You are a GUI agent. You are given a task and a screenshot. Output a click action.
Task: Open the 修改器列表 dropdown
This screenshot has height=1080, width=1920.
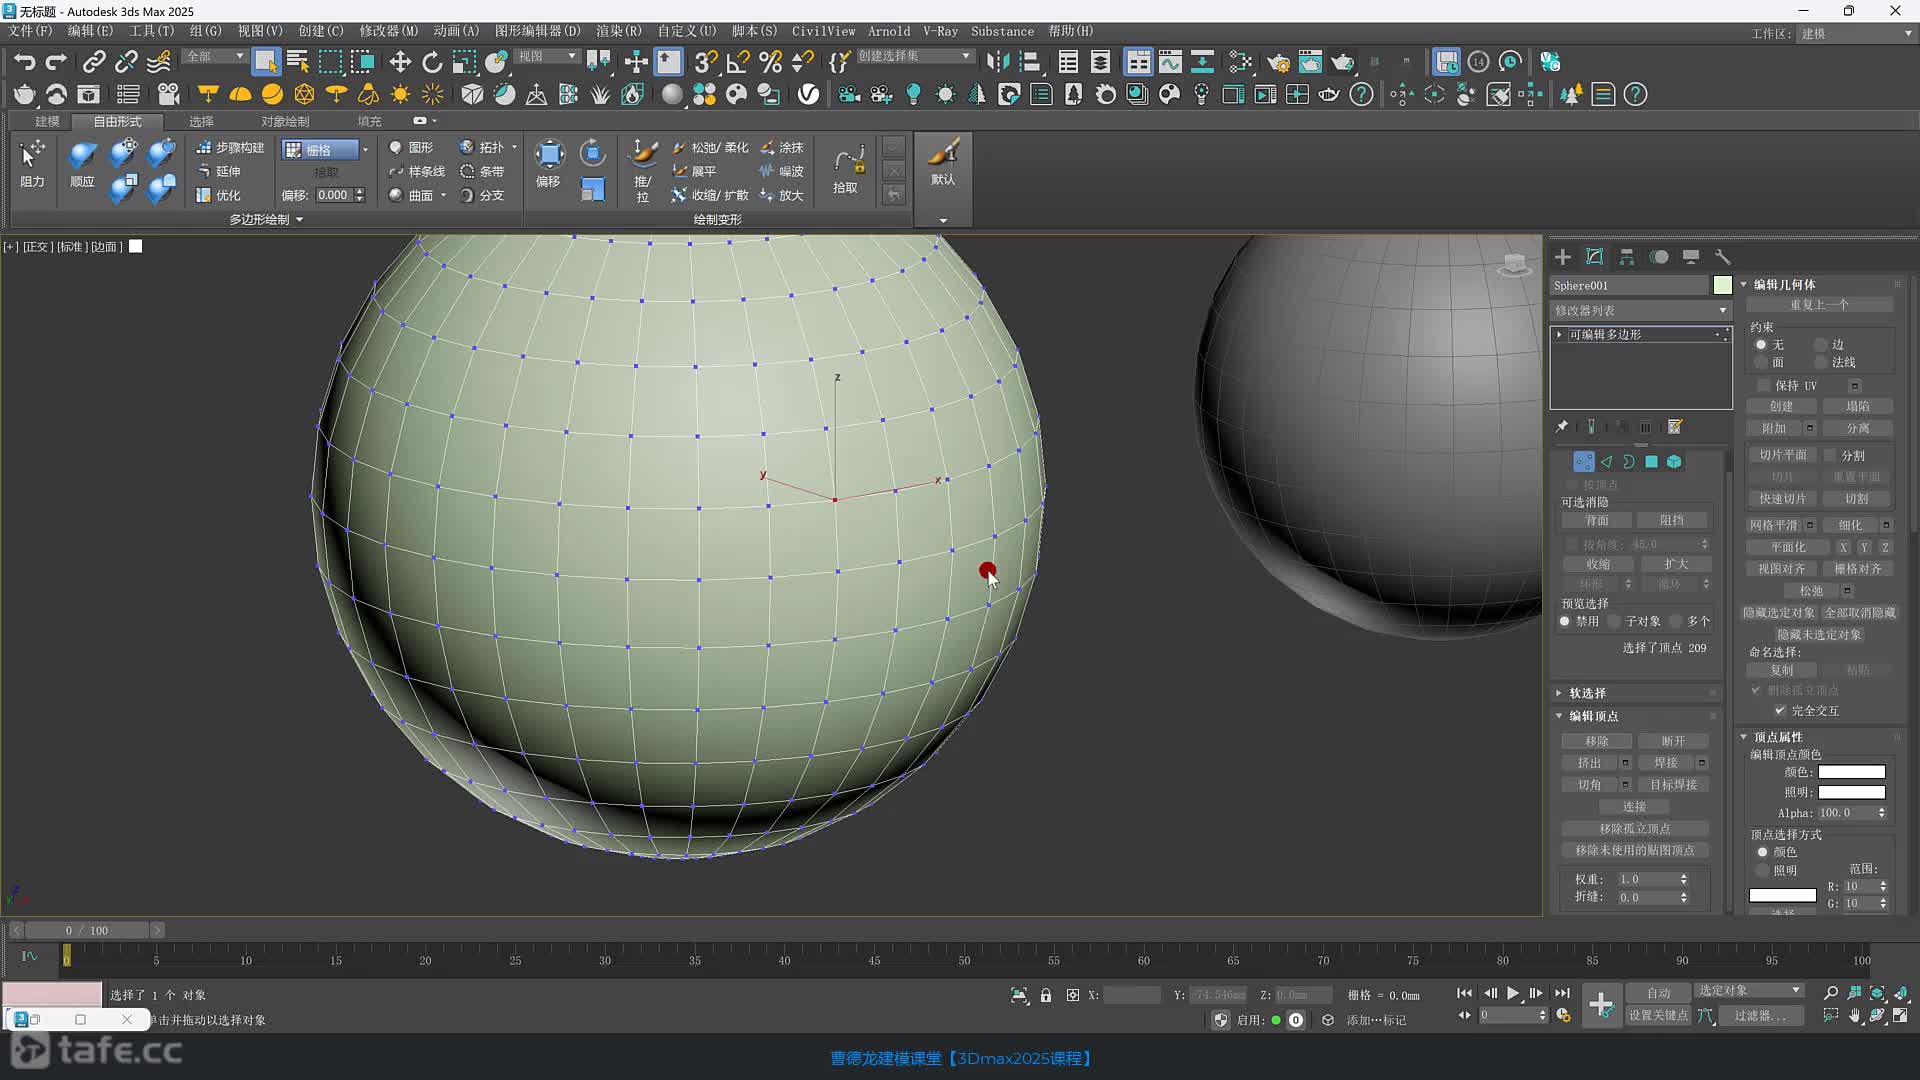point(1640,311)
